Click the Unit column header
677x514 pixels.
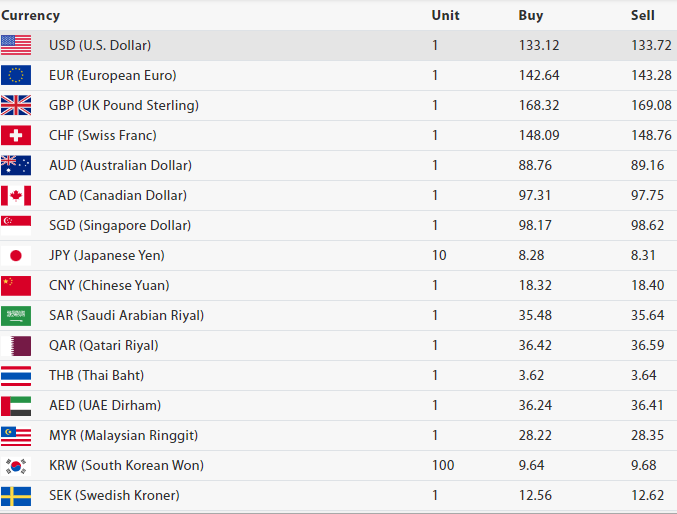pos(445,15)
